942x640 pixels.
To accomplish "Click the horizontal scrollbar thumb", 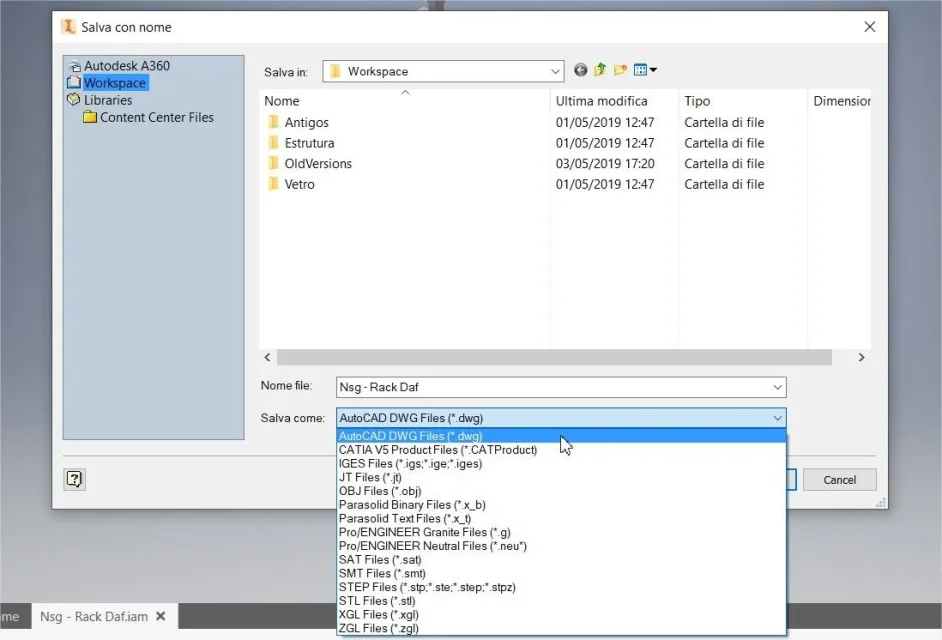I will point(554,358).
